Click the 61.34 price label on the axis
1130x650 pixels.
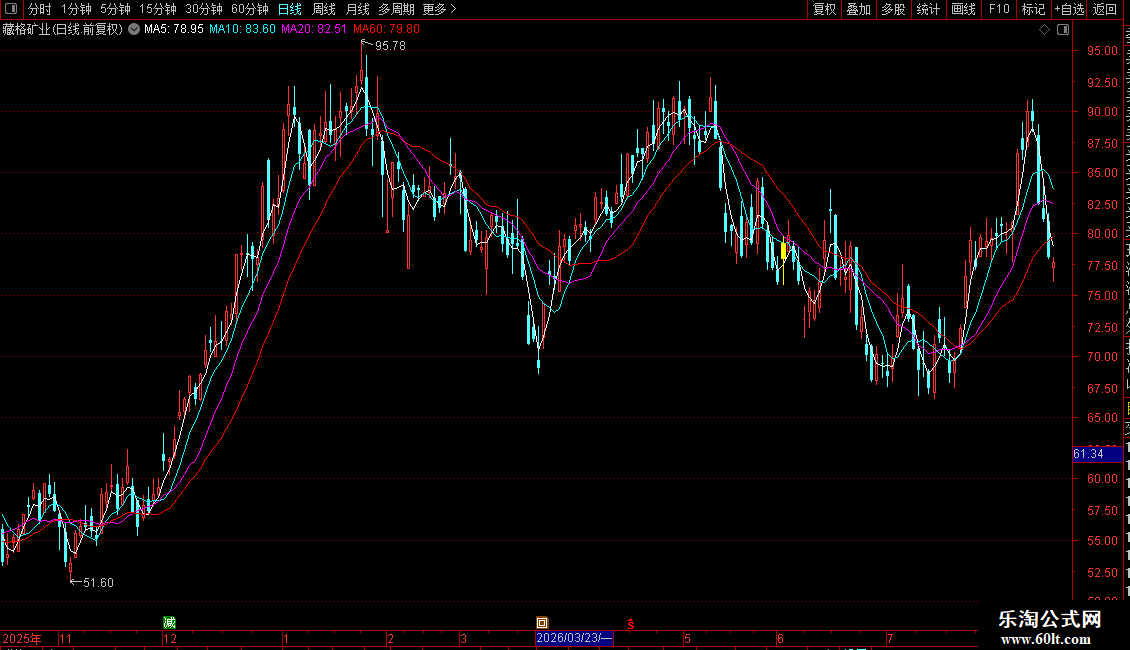pyautogui.click(x=1097, y=454)
